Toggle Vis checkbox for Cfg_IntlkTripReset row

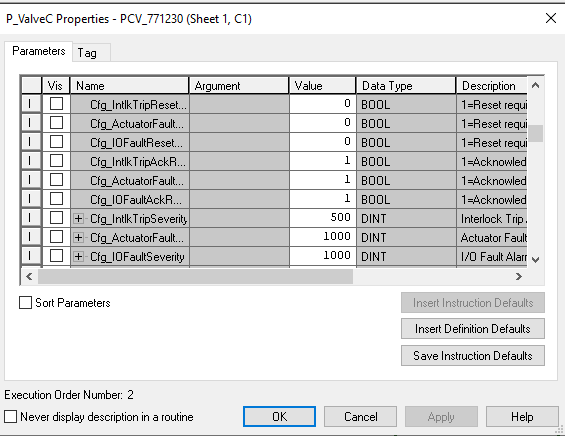click(x=56, y=104)
